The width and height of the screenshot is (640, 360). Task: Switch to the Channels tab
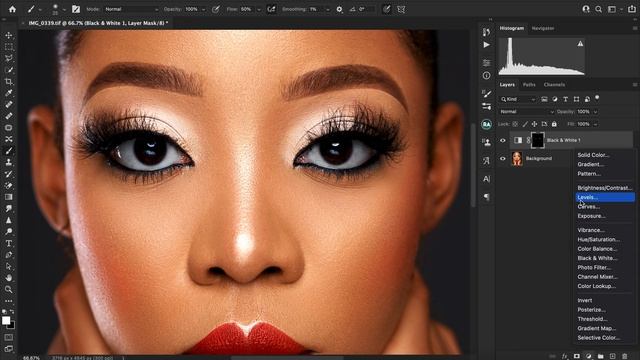tap(554, 85)
